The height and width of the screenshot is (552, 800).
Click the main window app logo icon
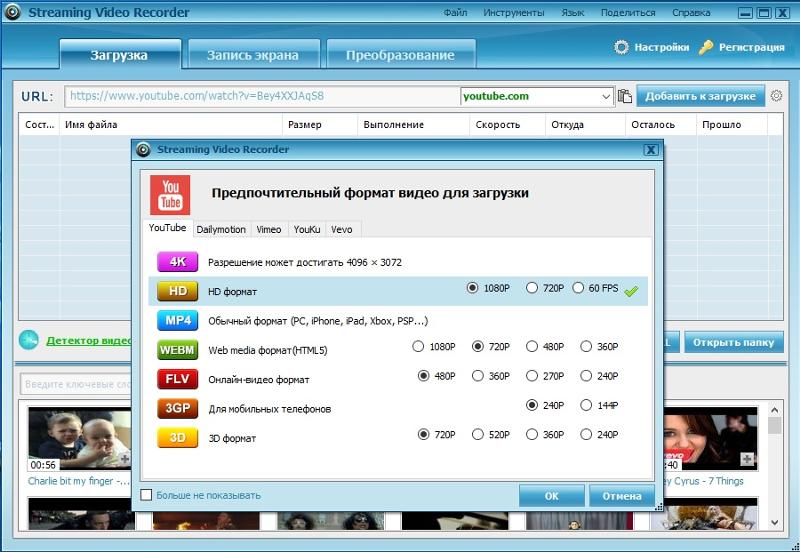point(12,12)
